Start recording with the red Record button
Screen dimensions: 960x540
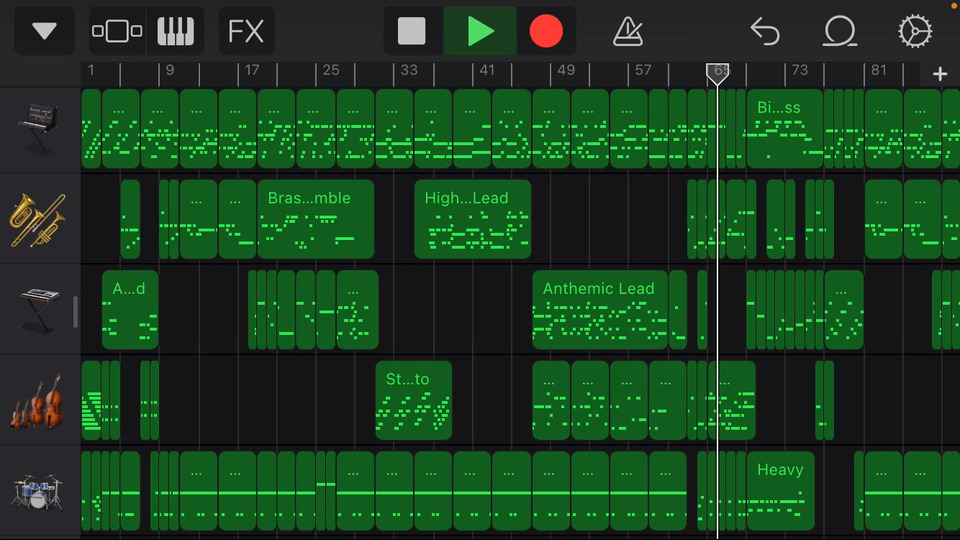pos(546,31)
